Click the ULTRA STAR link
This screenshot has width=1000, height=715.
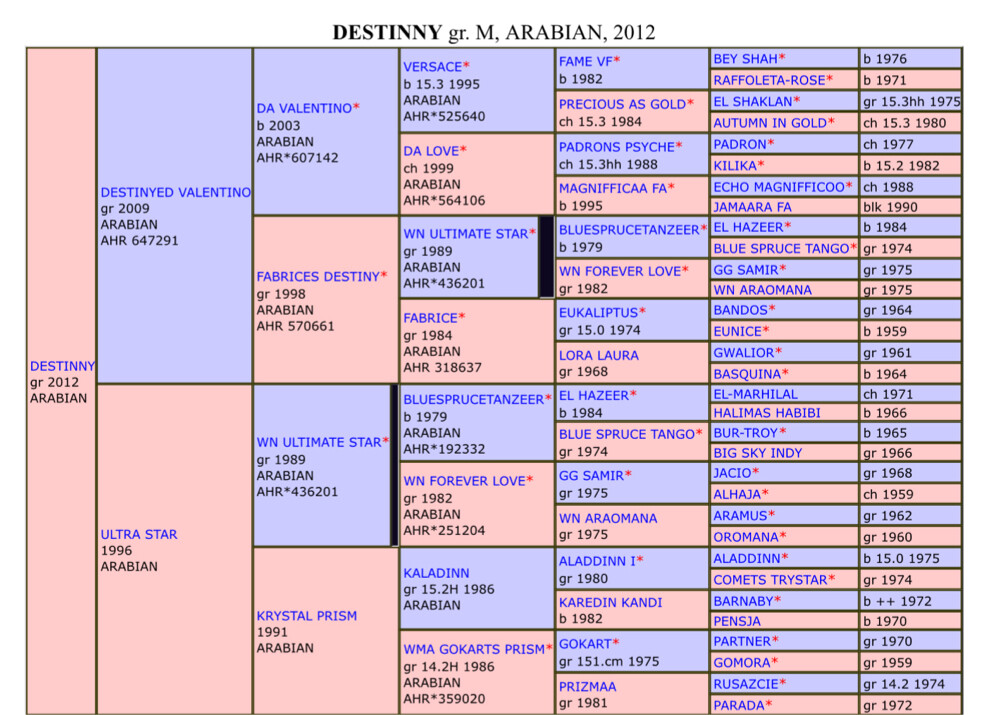139,534
